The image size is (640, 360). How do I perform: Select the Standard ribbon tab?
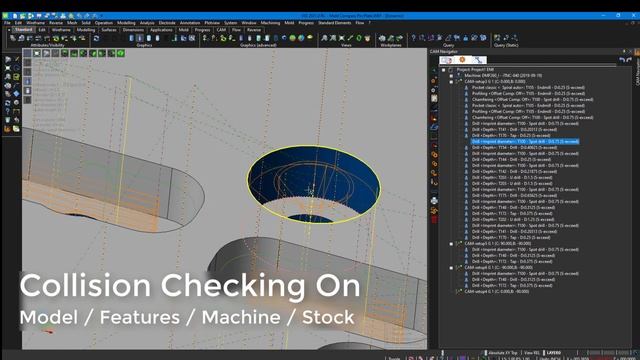tap(23, 30)
